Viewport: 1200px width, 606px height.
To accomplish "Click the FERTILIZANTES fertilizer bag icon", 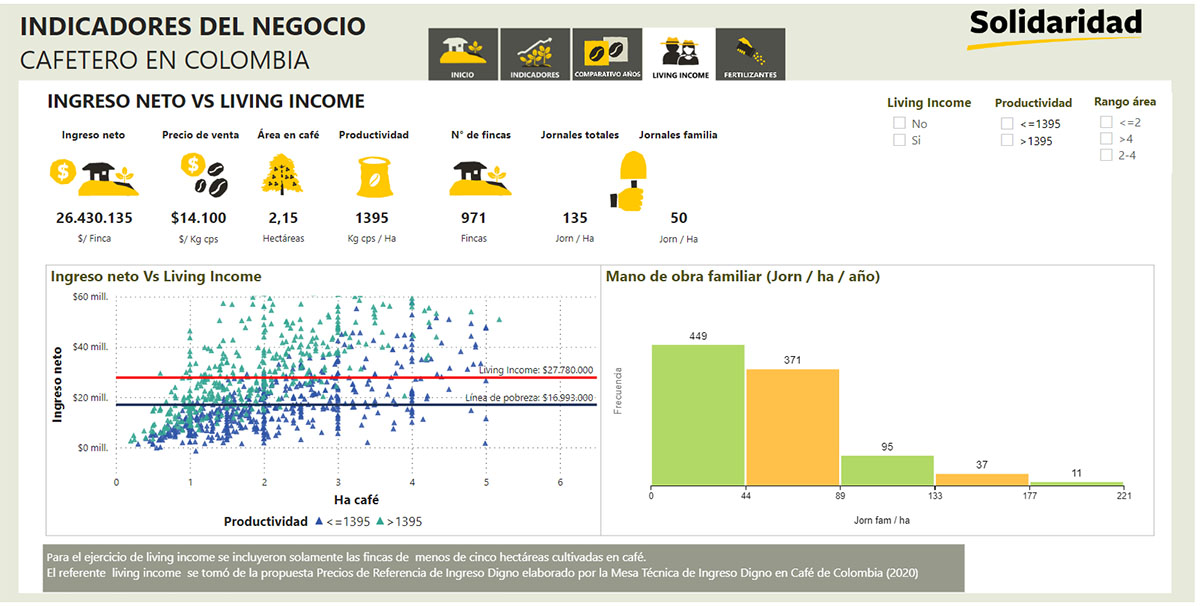I will pos(749,50).
